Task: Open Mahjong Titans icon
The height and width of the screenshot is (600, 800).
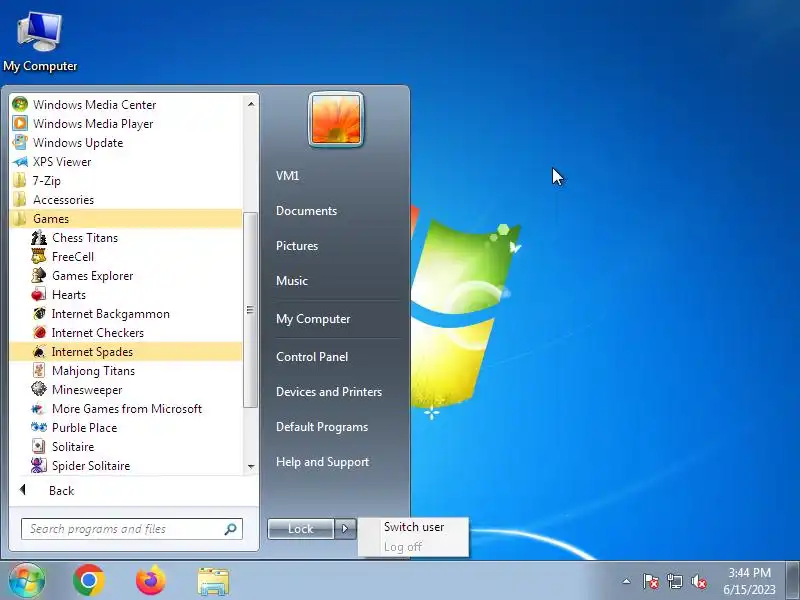Action: click(x=39, y=371)
